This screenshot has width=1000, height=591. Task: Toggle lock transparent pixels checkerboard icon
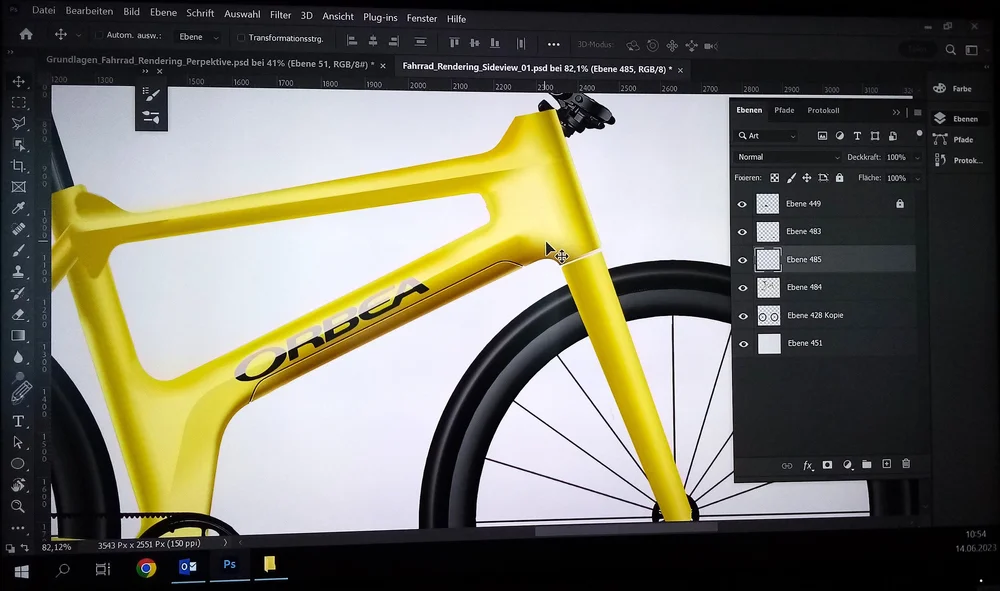[x=774, y=179]
